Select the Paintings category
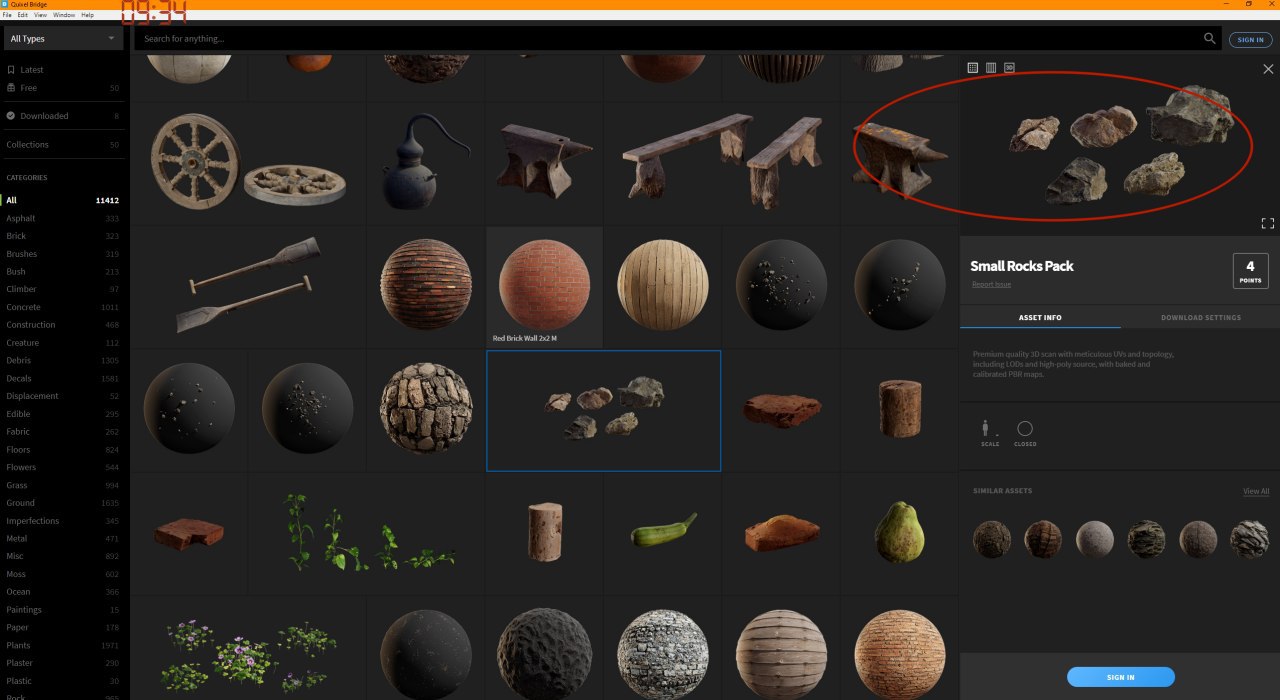The height and width of the screenshot is (700, 1280). point(63,610)
